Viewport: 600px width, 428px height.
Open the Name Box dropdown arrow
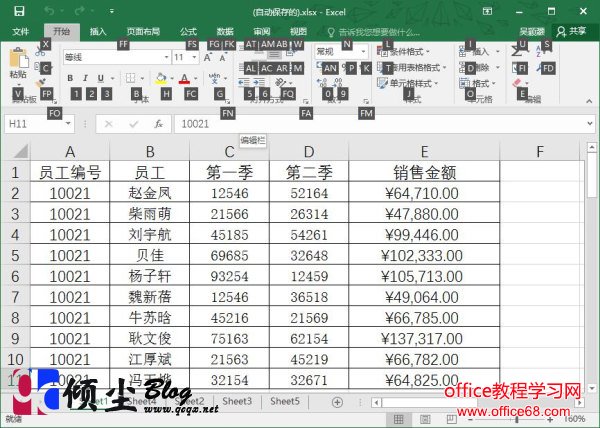[68, 124]
